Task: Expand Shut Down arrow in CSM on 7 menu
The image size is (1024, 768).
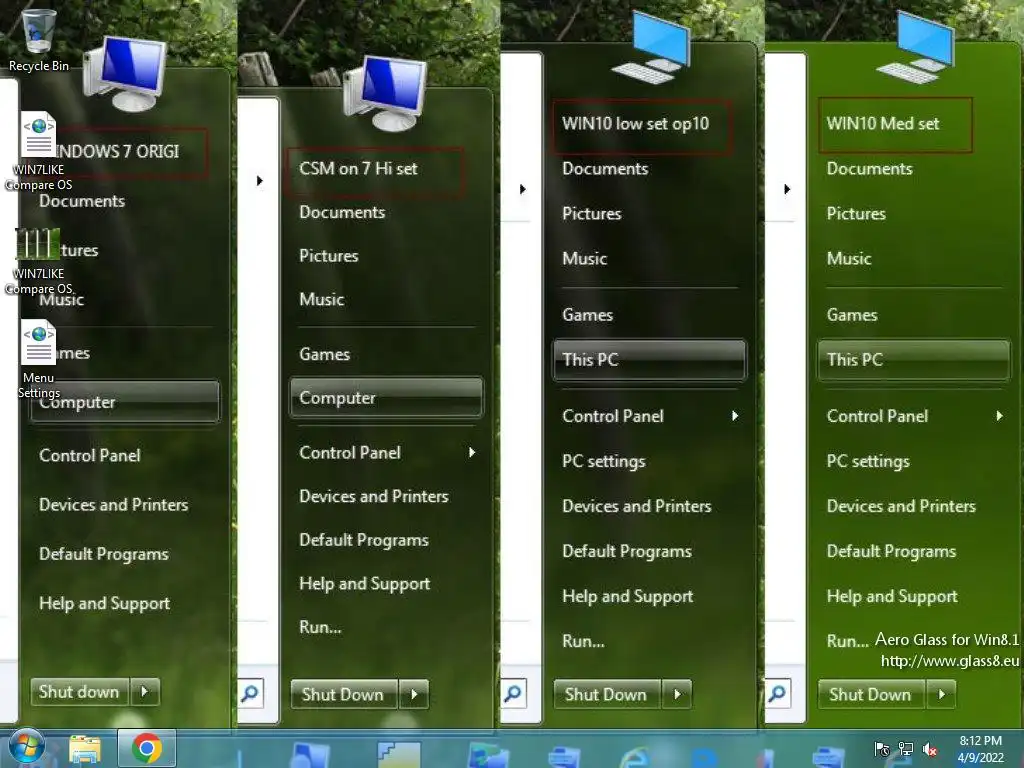Action: point(414,694)
